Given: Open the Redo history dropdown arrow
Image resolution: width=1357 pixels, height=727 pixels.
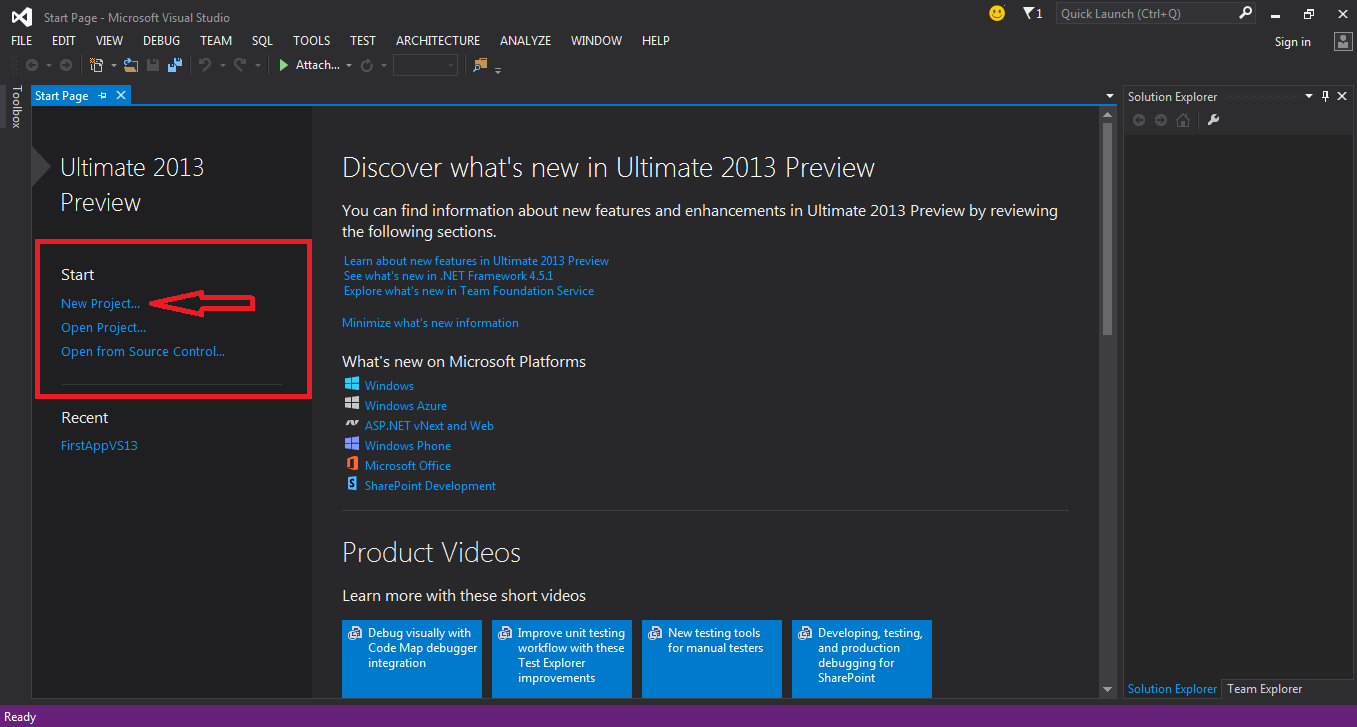Looking at the screenshot, I should coord(257,66).
